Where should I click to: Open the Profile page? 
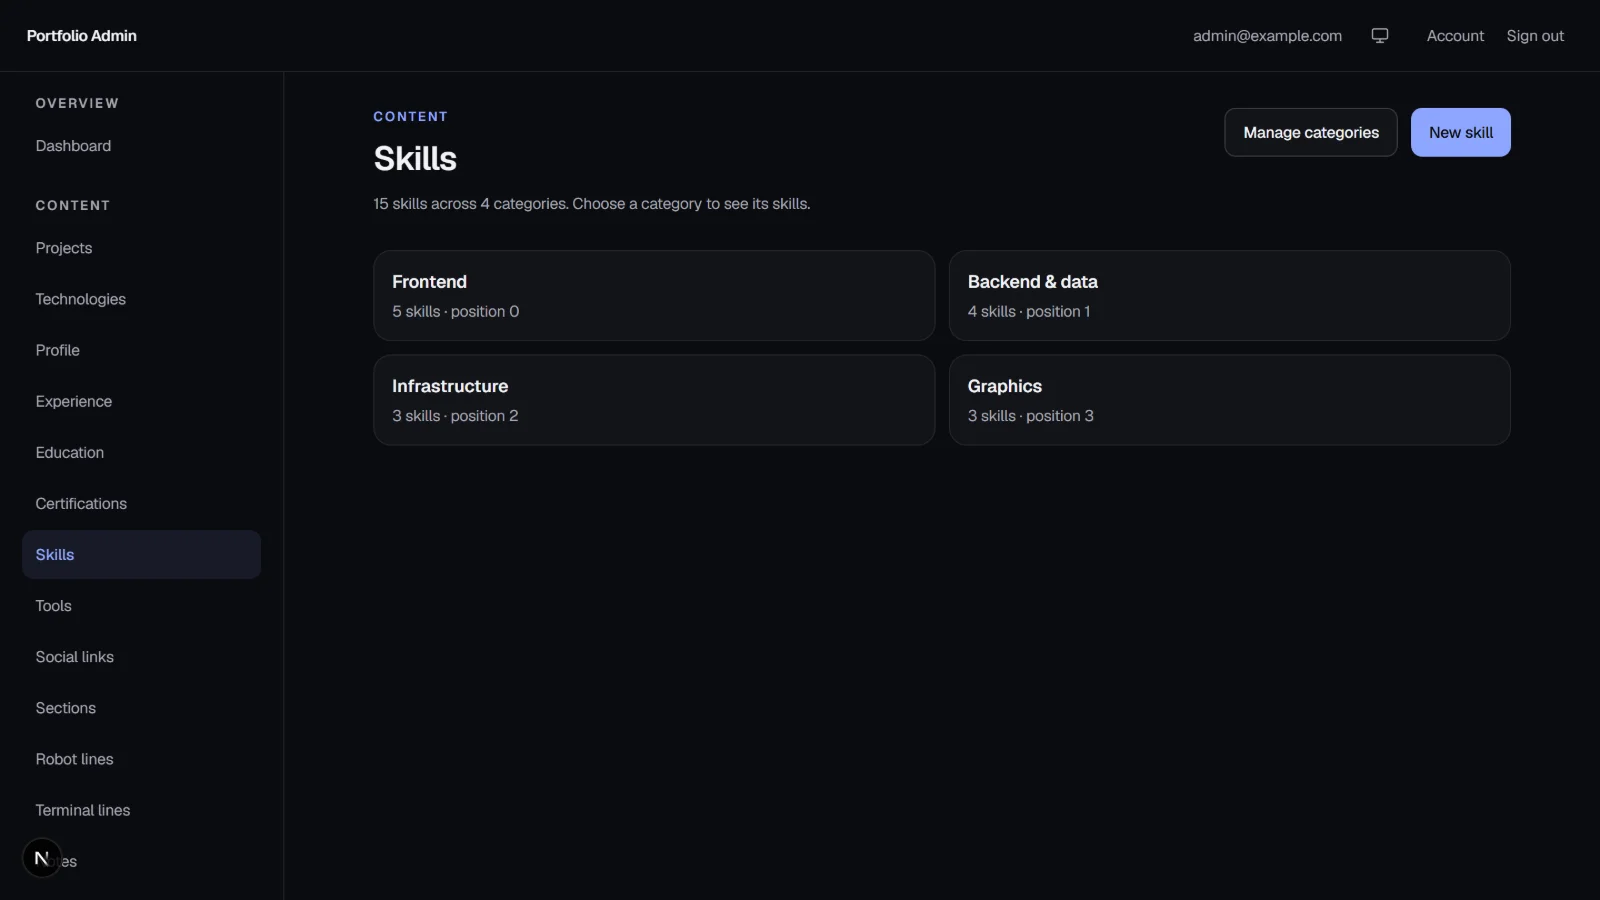point(141,350)
